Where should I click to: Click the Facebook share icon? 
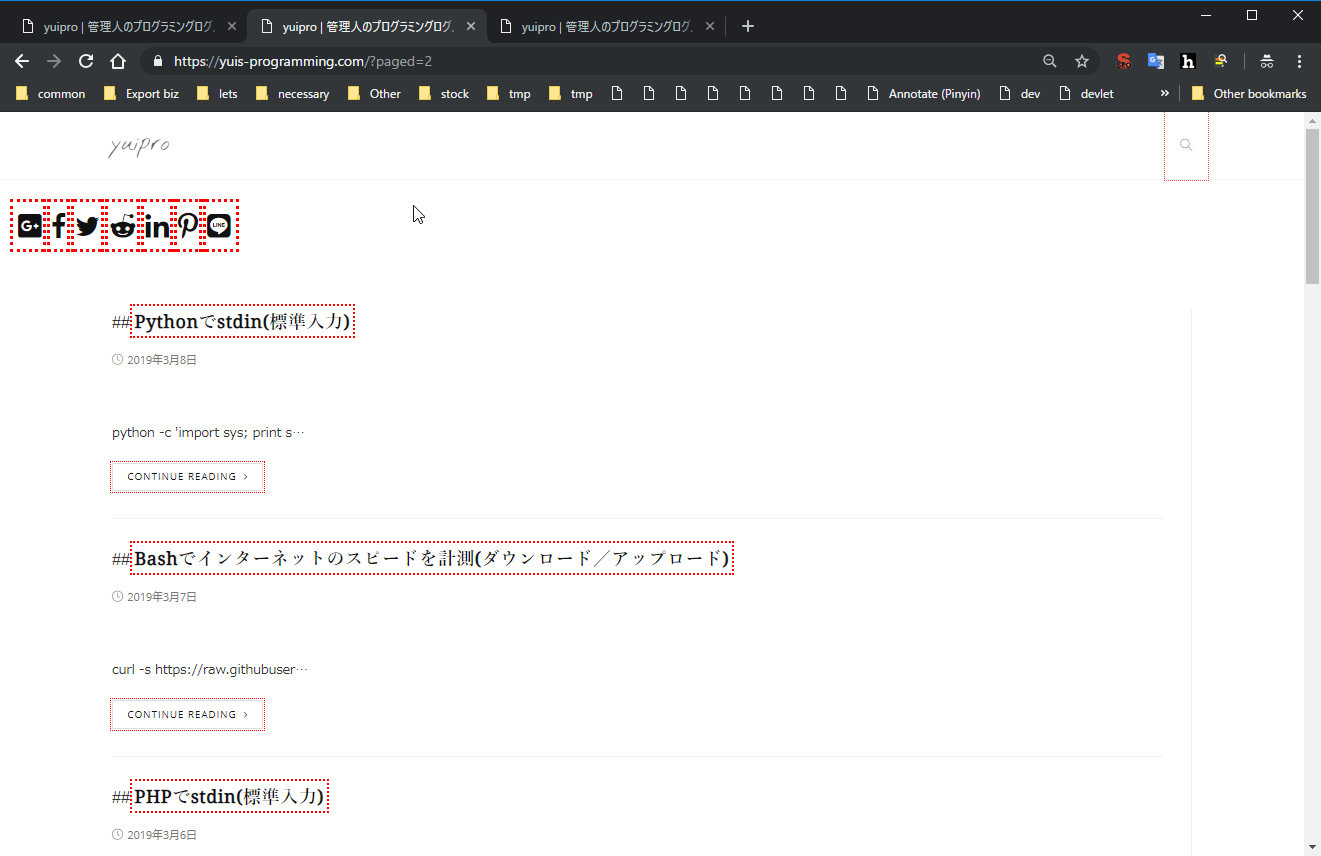[x=59, y=226]
